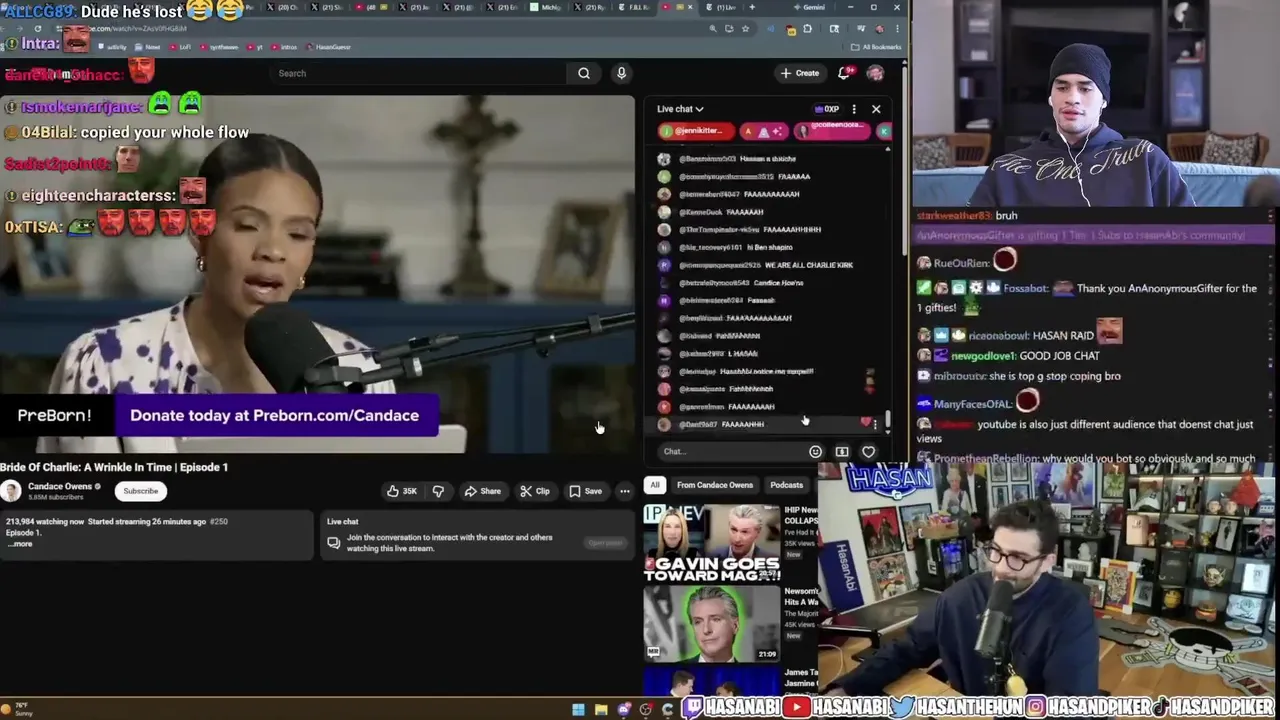Open All Bookmarks folder
This screenshot has height=720, width=1280.
coord(876,47)
